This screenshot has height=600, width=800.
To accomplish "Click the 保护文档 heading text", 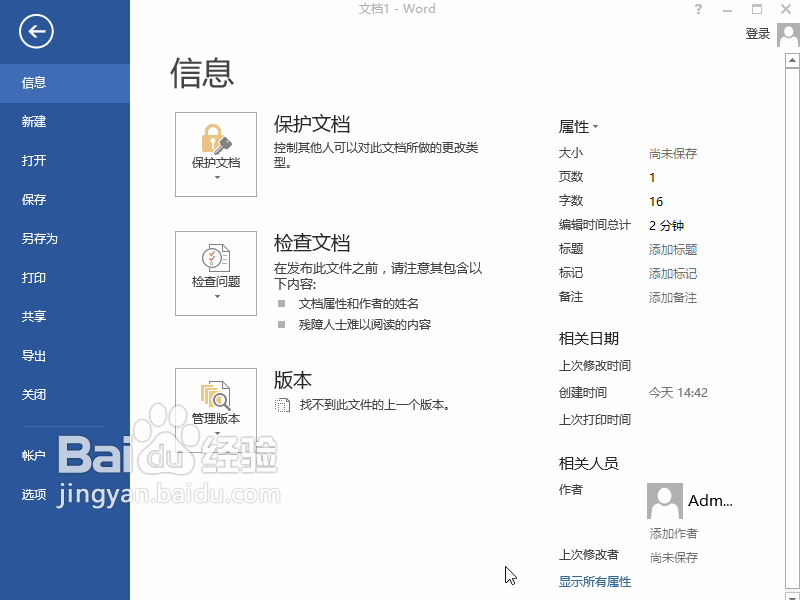I will tap(312, 124).
